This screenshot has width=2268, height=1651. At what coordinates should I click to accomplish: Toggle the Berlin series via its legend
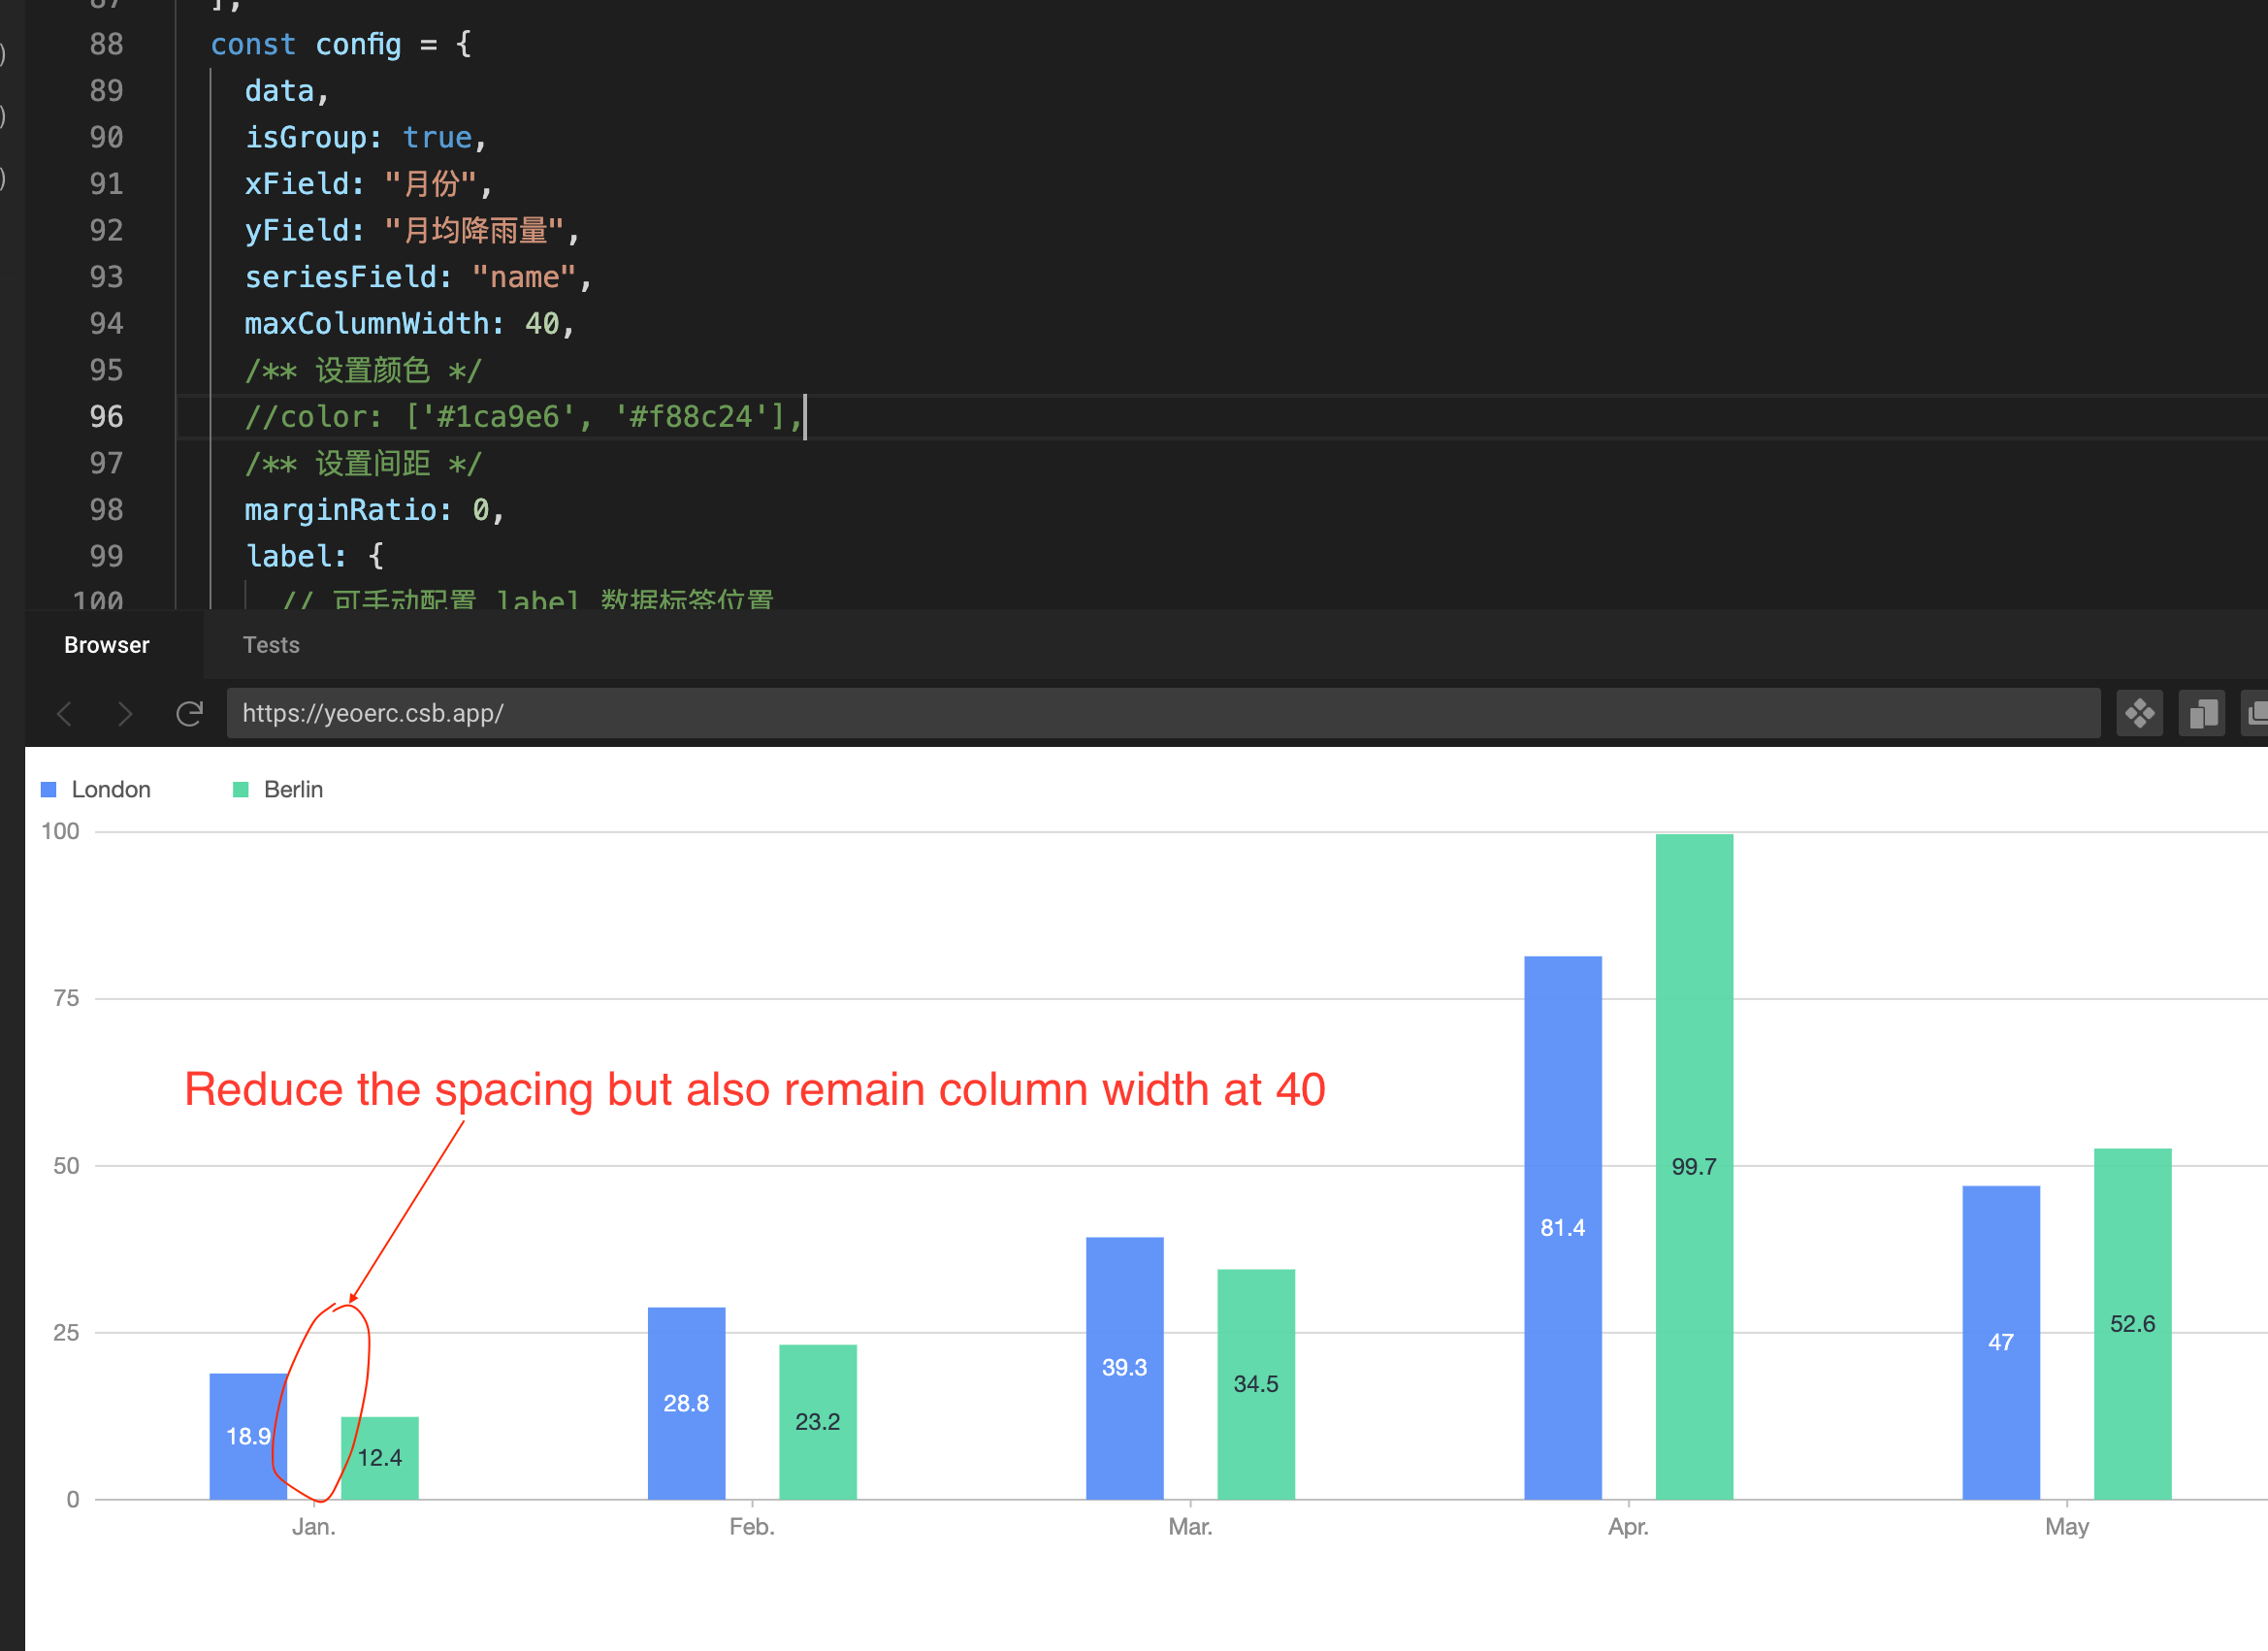click(x=292, y=789)
